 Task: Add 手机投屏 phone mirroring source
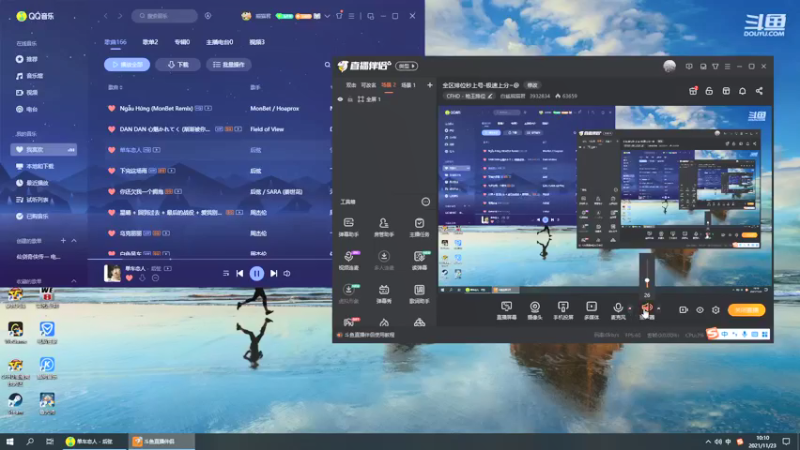pyautogui.click(x=563, y=310)
